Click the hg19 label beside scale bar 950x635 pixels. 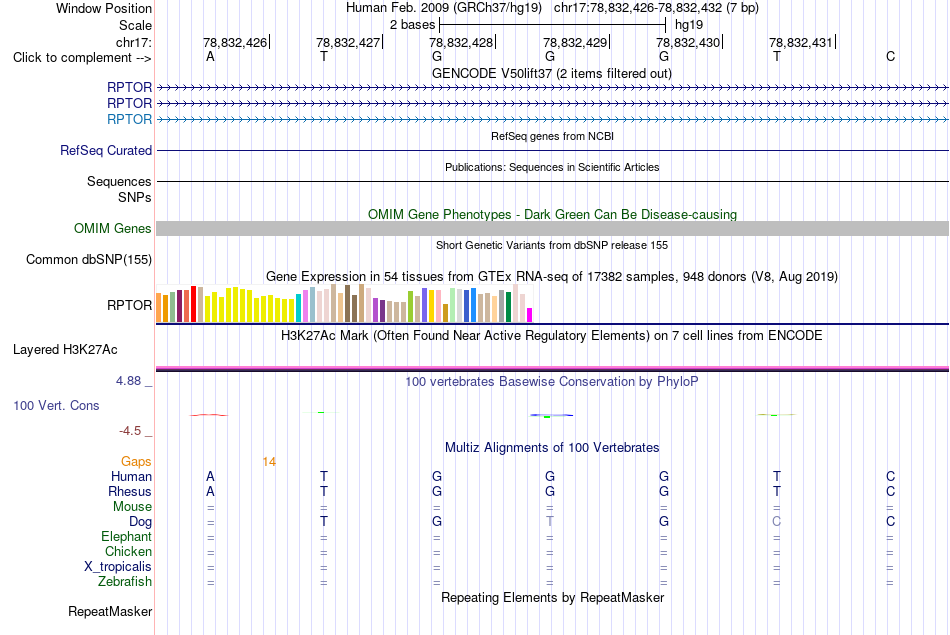coord(689,25)
